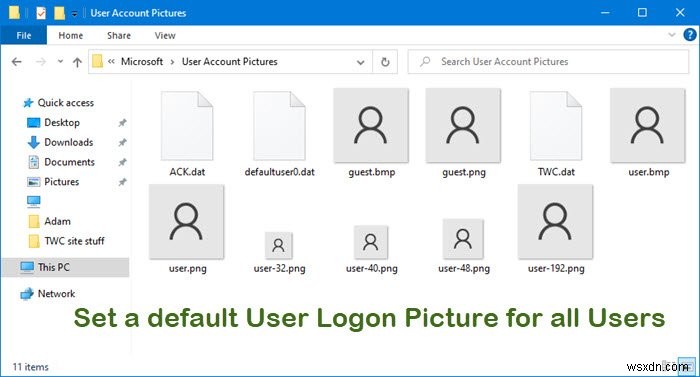700x377 pixels.
Task: Maximize the User Account Pictures window
Action: pyautogui.click(x=642, y=13)
